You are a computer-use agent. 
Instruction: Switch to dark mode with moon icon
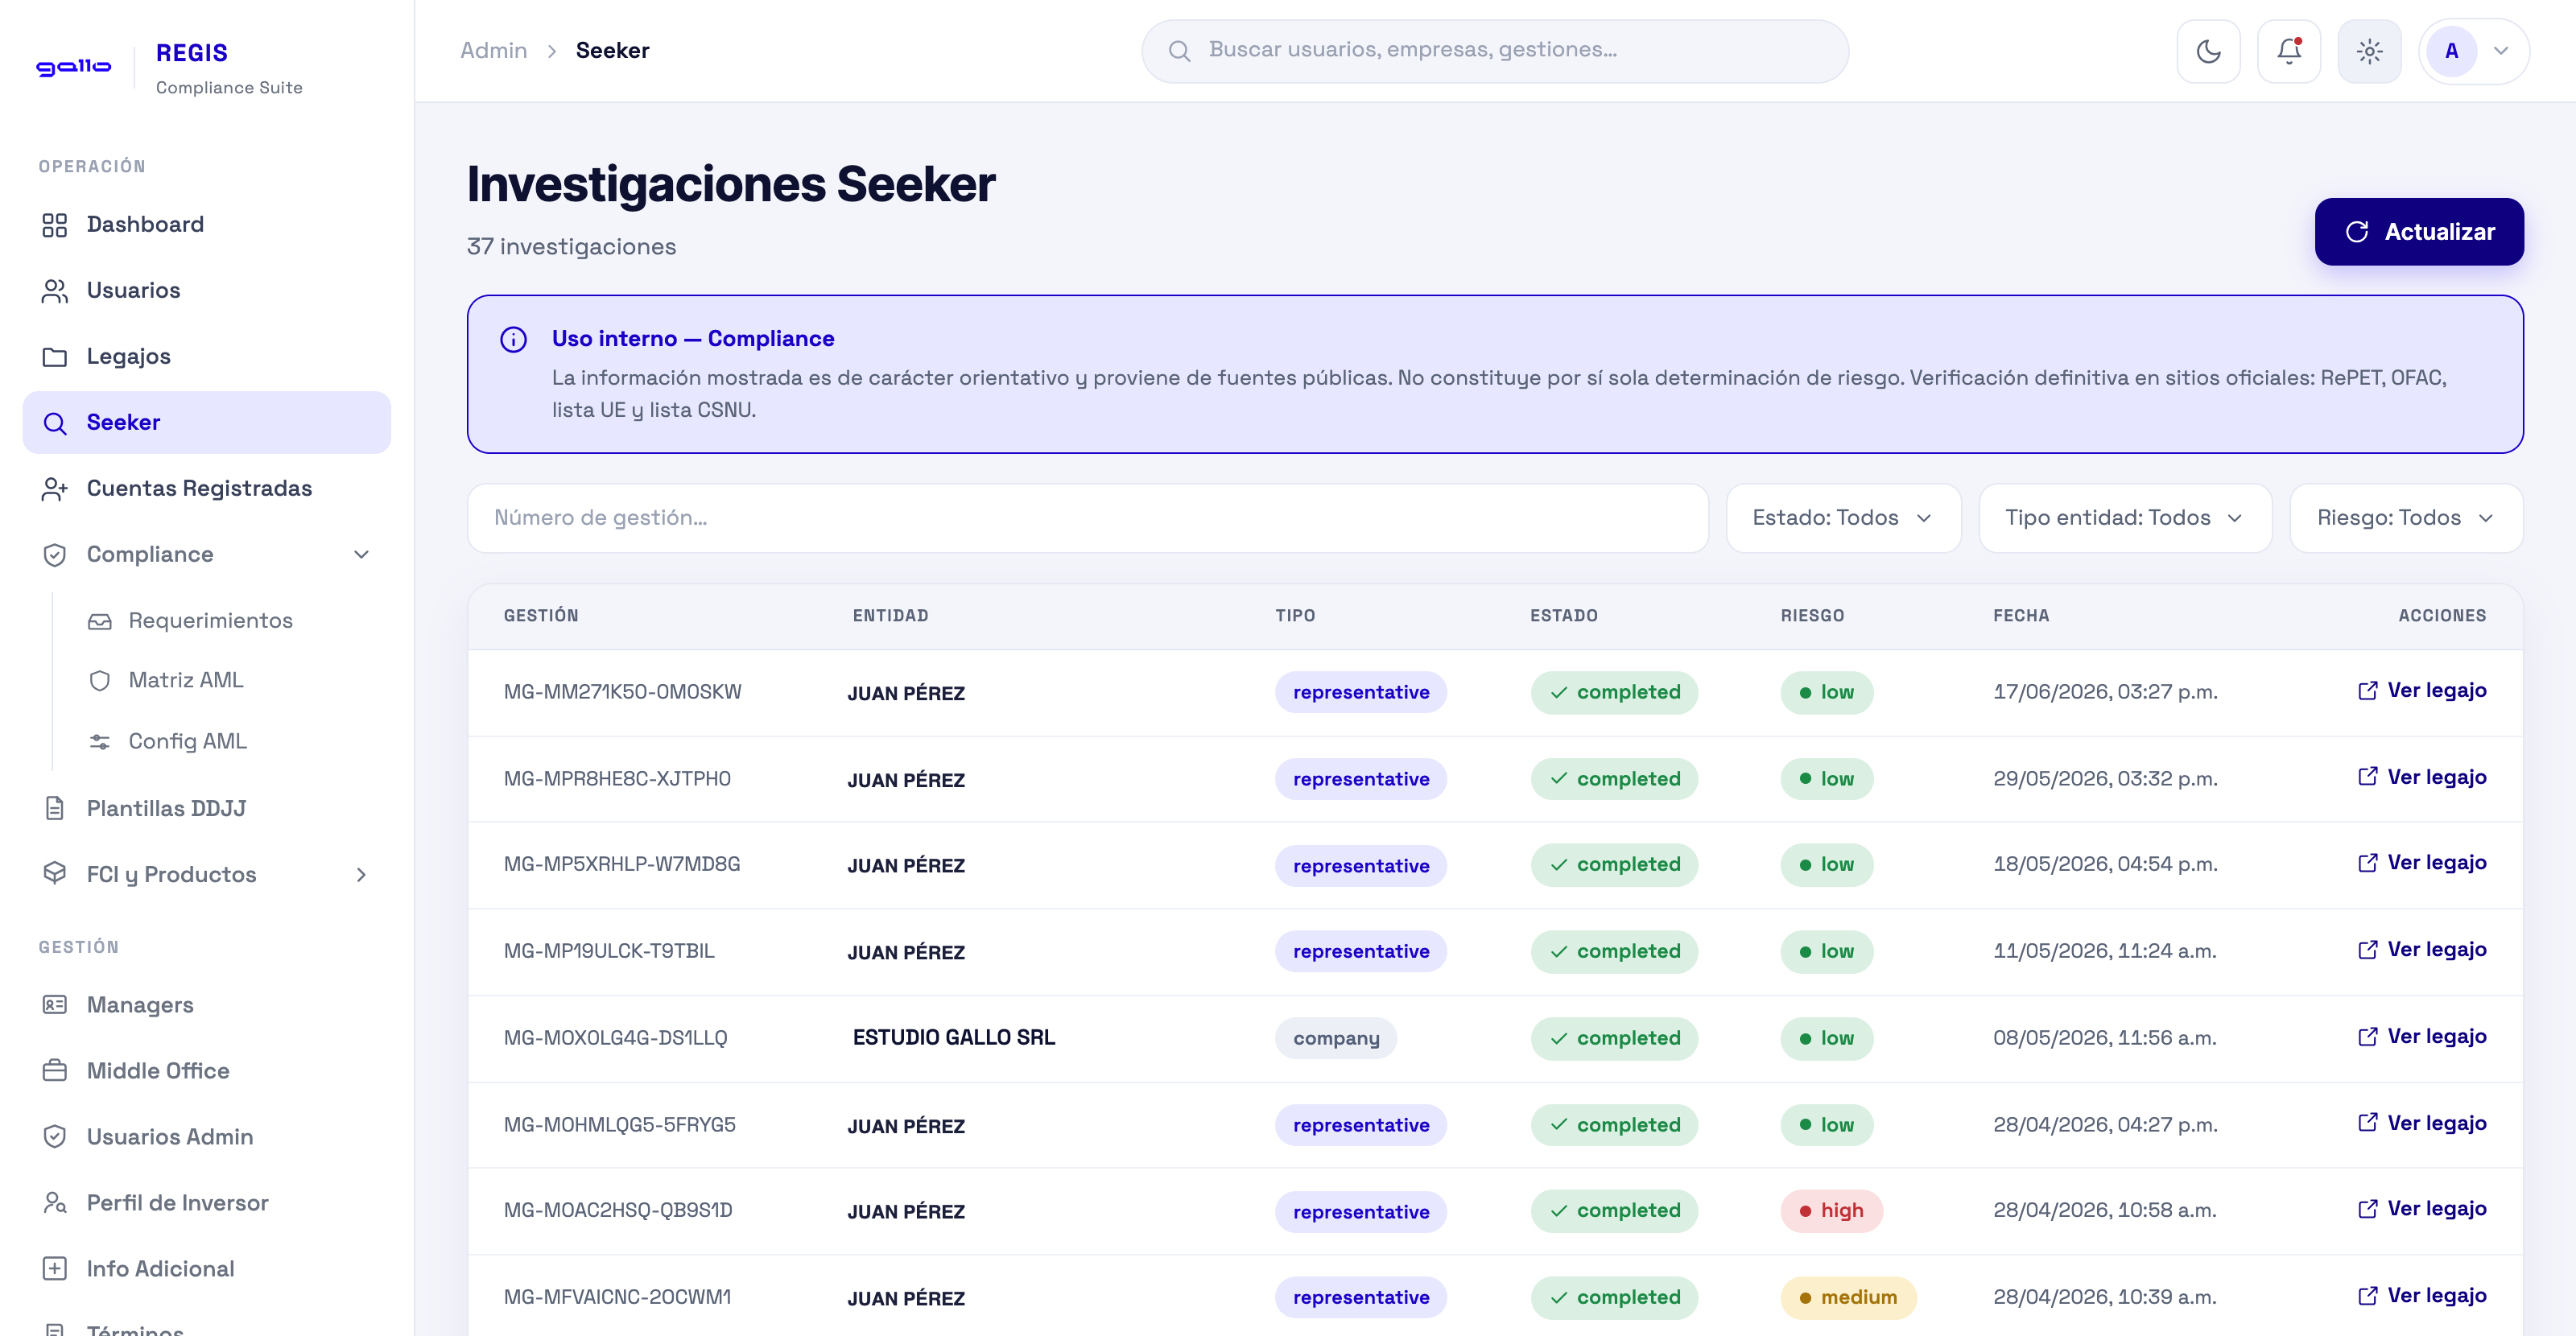tap(2208, 51)
